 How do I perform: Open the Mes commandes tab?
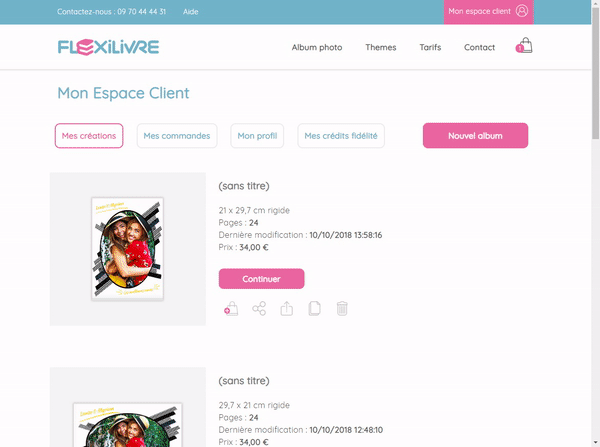pos(177,135)
